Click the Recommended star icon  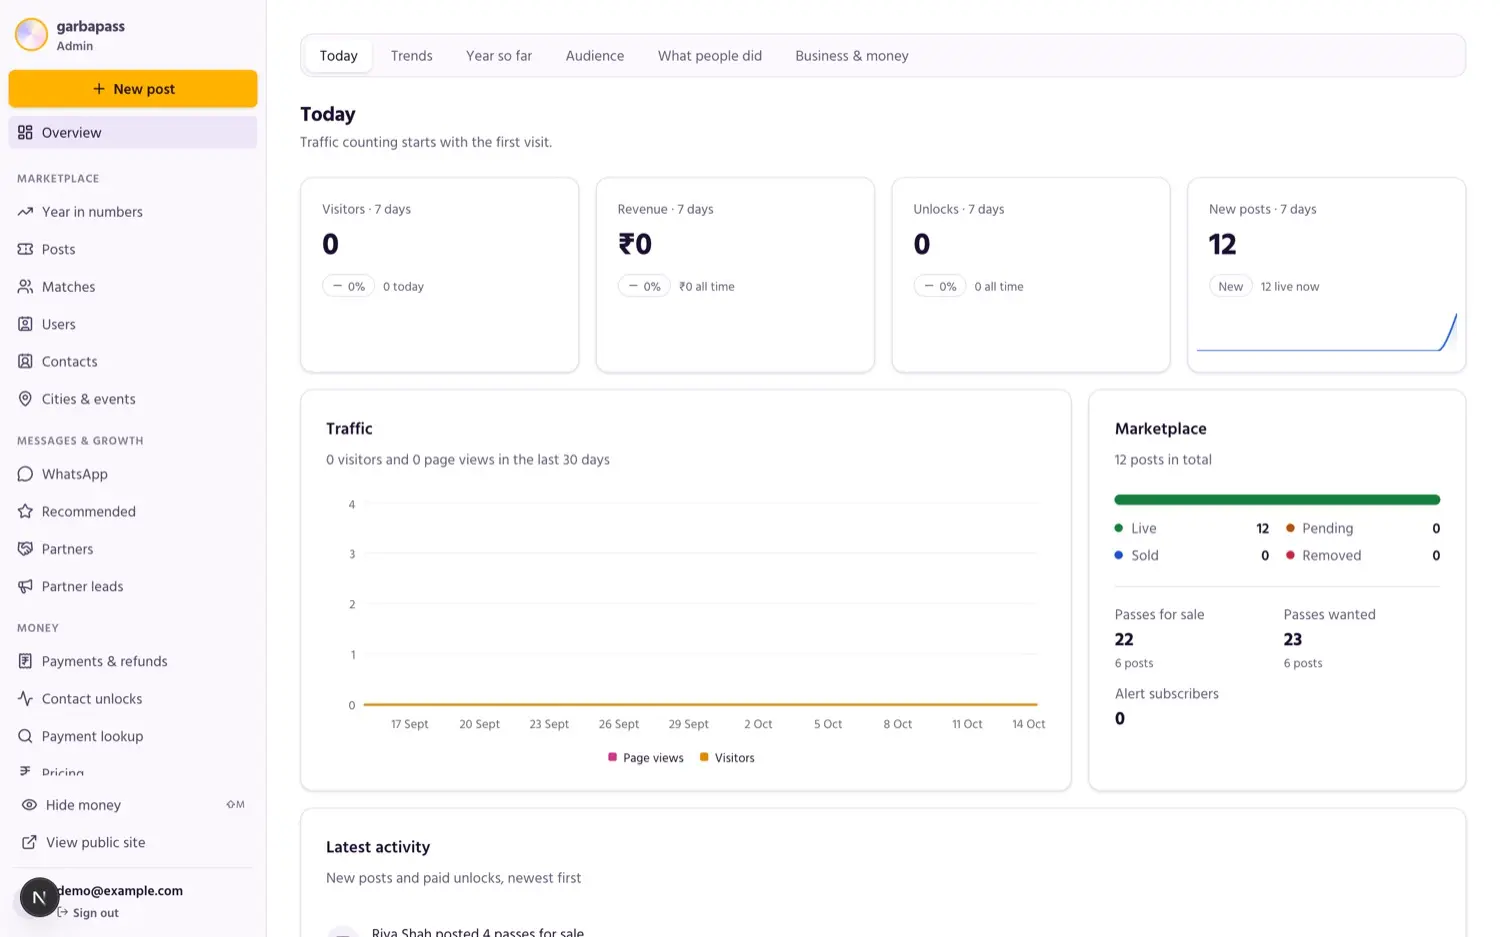click(25, 511)
